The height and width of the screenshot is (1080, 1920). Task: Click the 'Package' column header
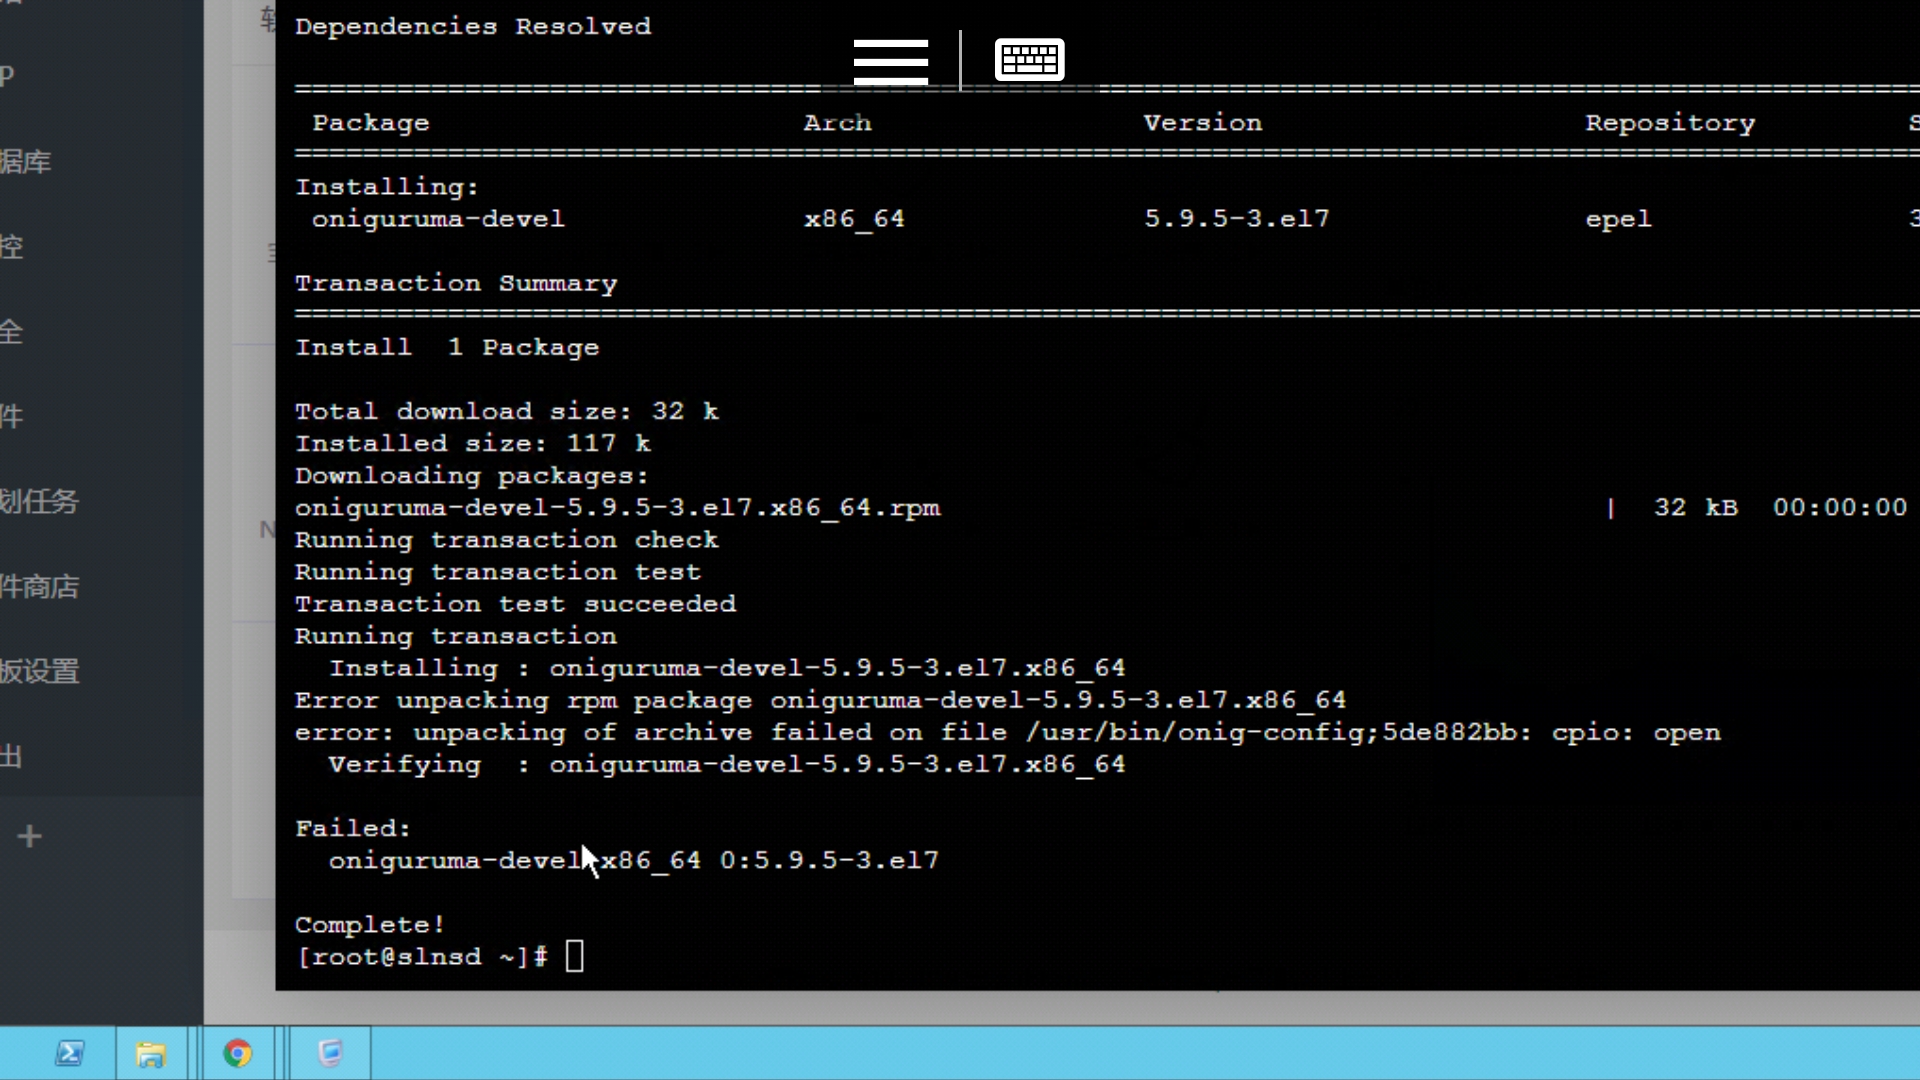coord(371,122)
